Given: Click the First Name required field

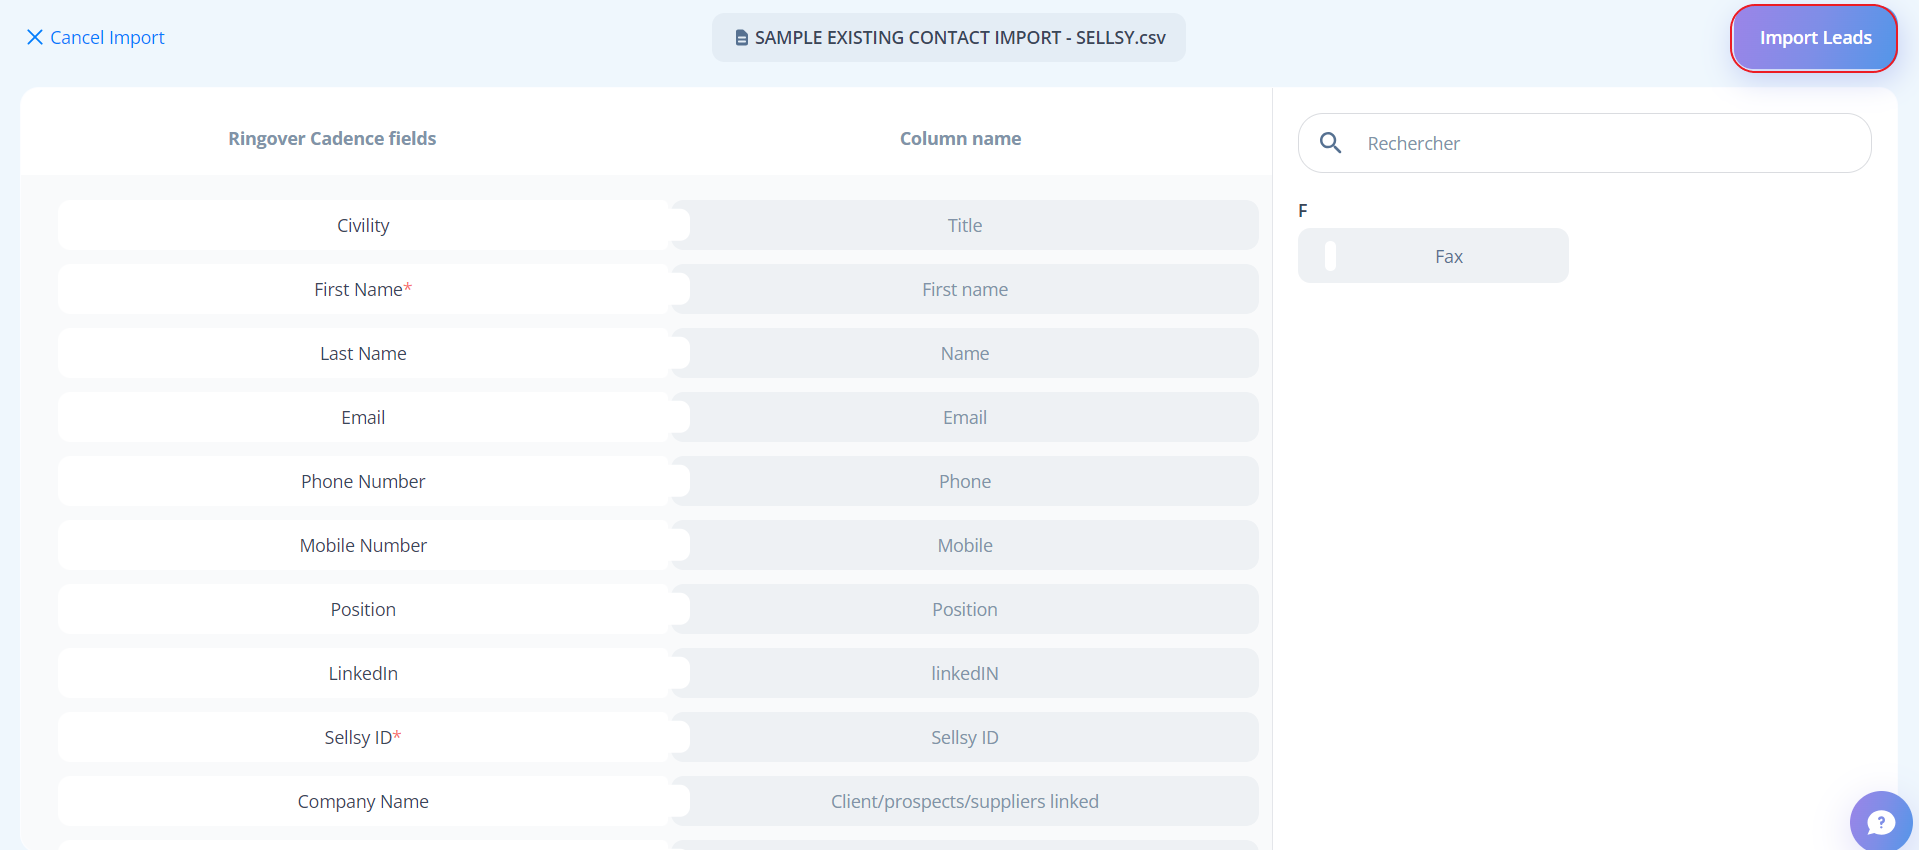Looking at the screenshot, I should [364, 289].
